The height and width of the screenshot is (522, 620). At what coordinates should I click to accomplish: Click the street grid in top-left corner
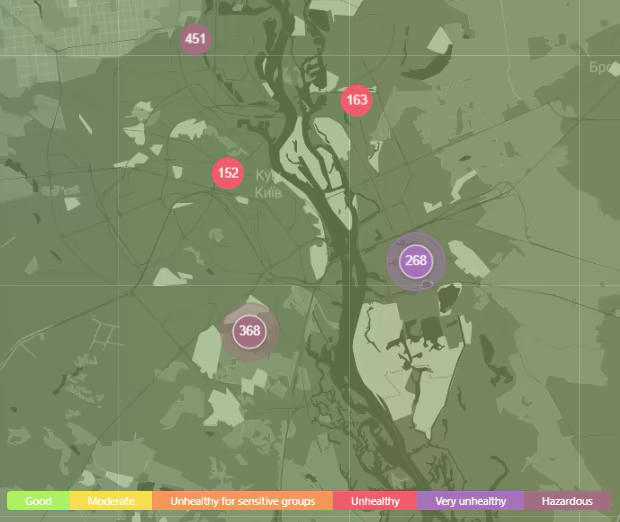click(40, 30)
